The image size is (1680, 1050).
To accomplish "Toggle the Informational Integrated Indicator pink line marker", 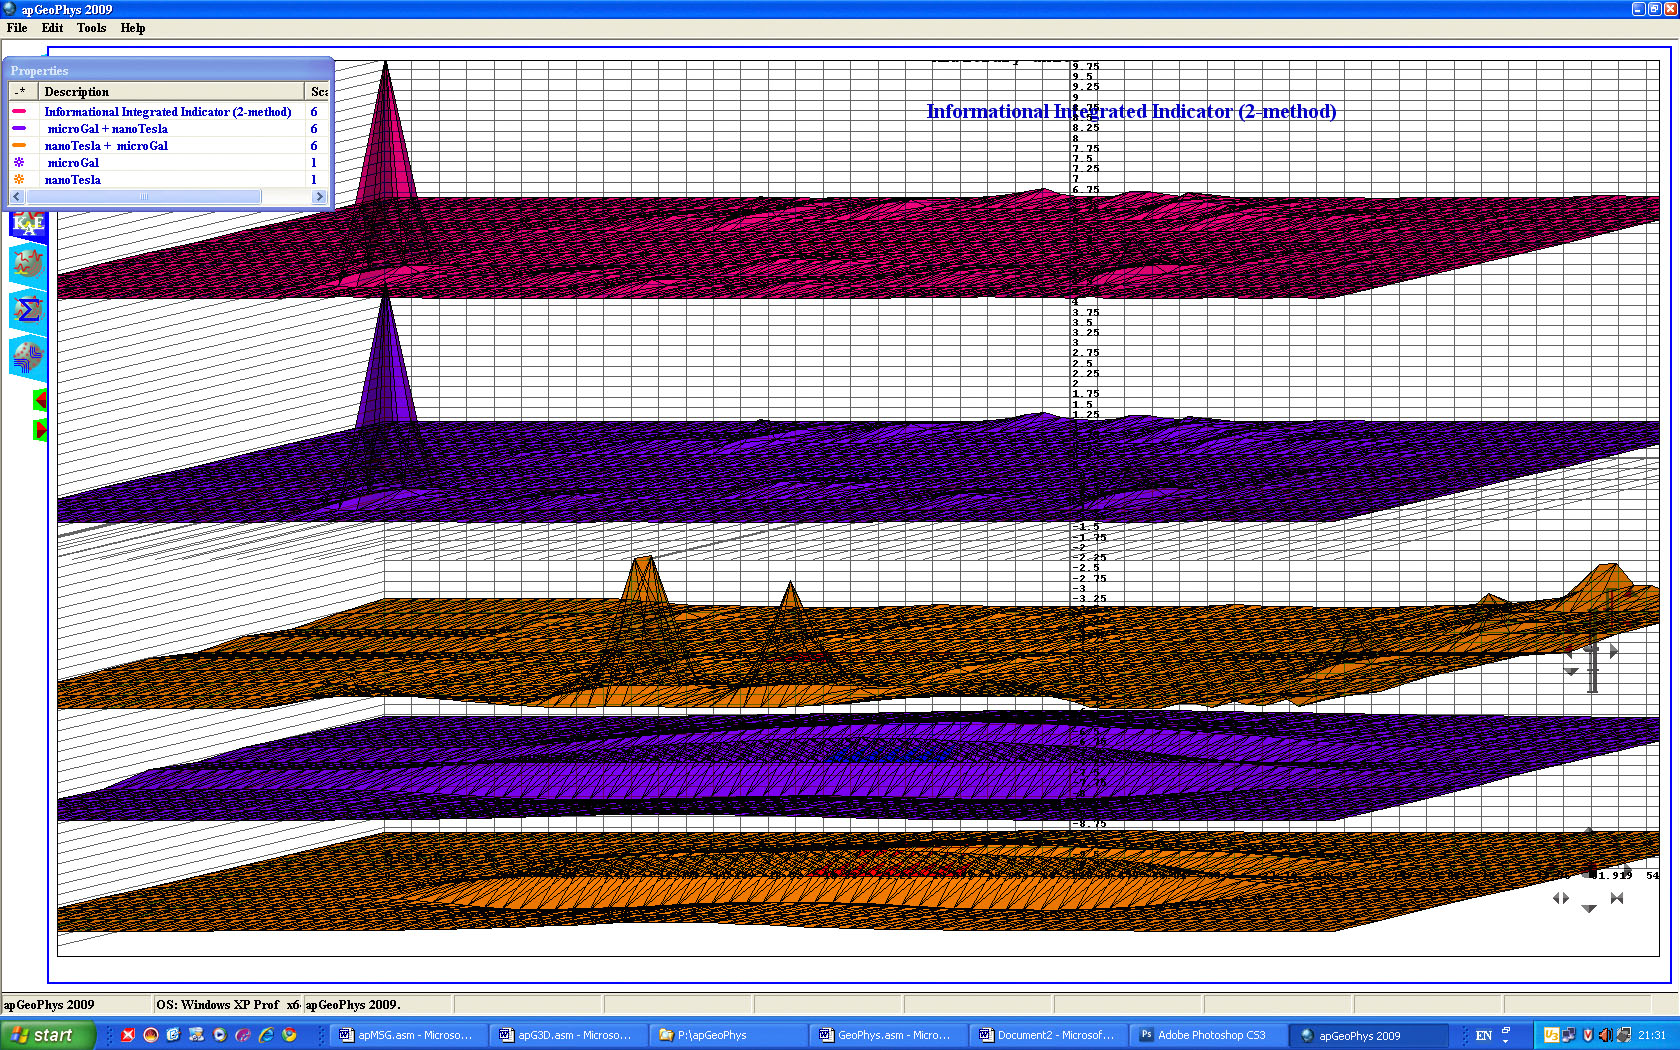I will pos(19,111).
